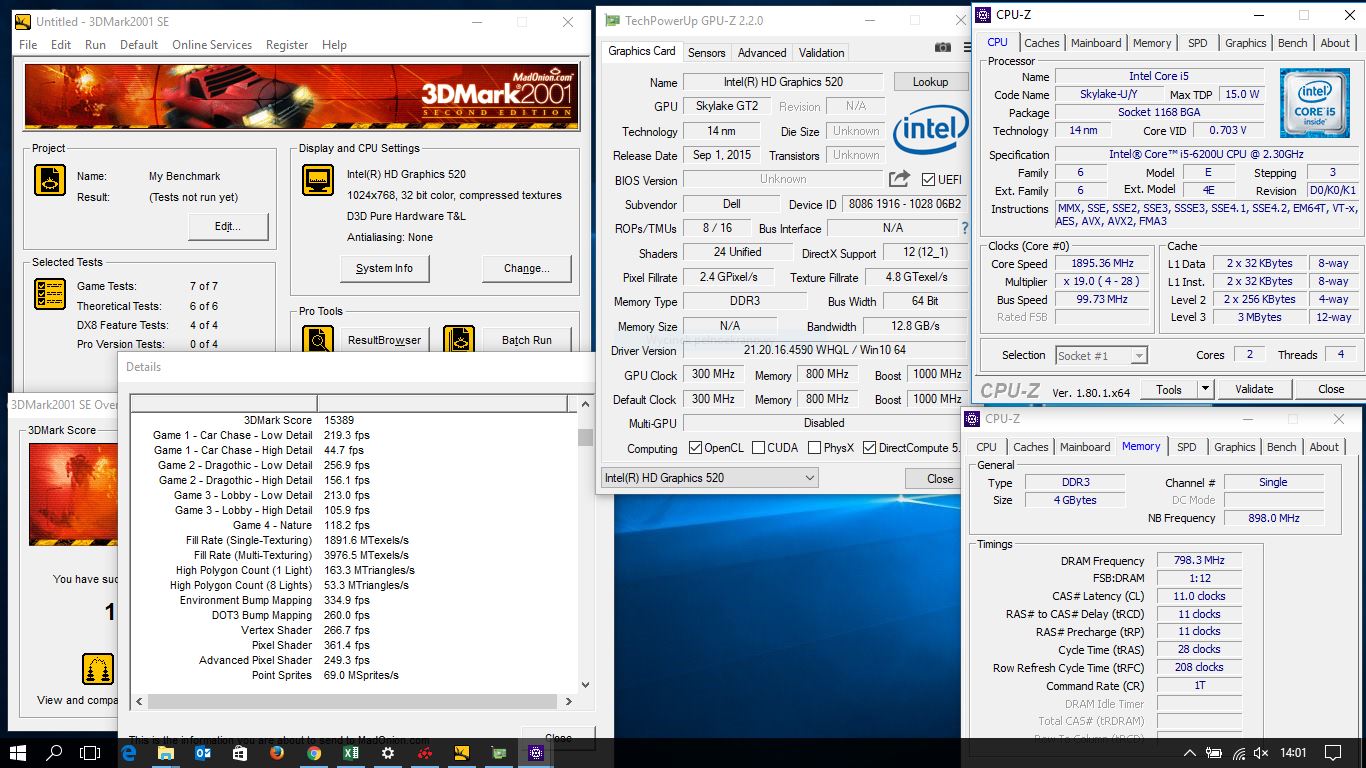Switch to GPU-Z taskbar icon
Viewport: 1366px width, 768px height.
tap(499, 753)
